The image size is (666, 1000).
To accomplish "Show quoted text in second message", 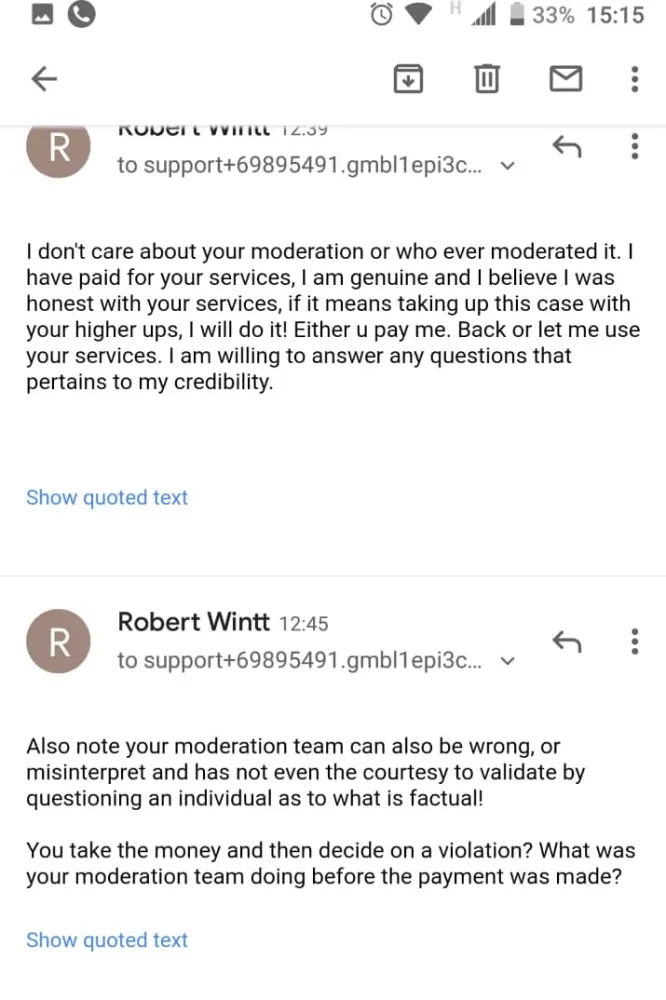I will click(x=106, y=940).
